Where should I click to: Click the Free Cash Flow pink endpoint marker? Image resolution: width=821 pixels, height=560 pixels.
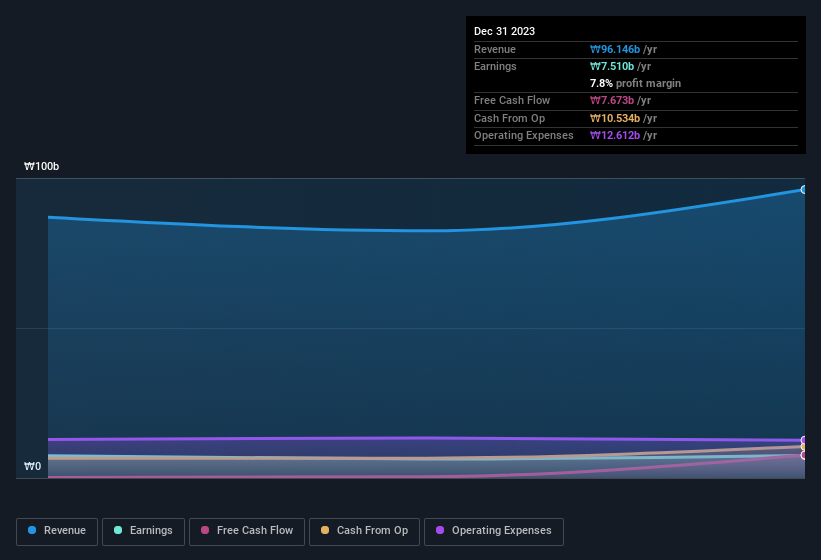click(803, 455)
